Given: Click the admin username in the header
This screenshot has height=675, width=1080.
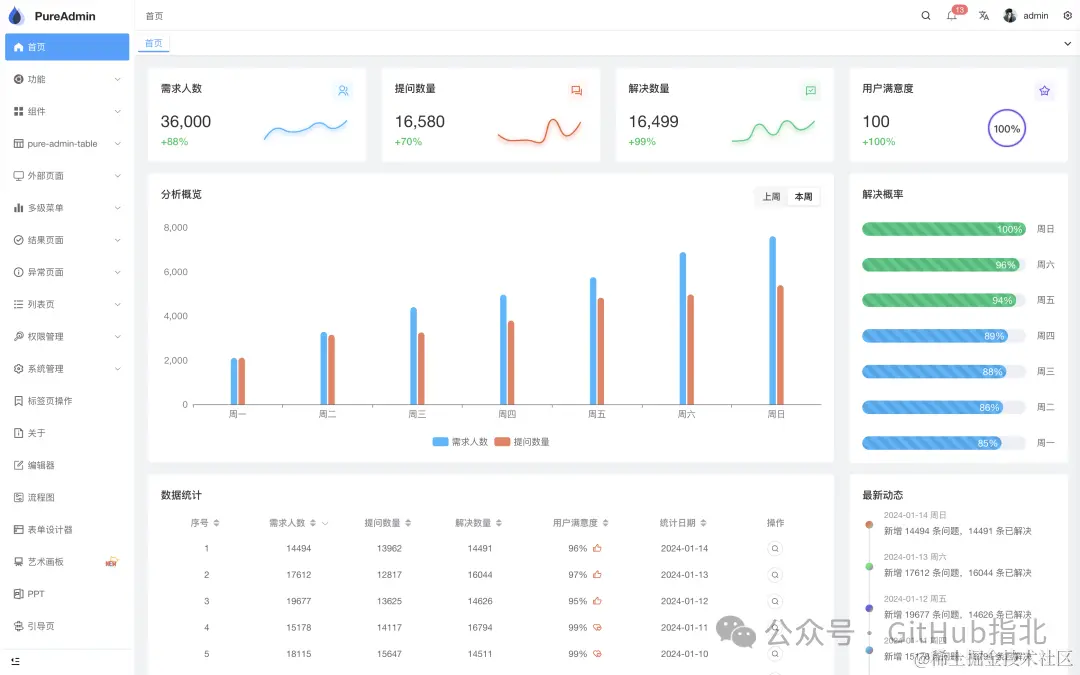Looking at the screenshot, I should [x=1035, y=16].
